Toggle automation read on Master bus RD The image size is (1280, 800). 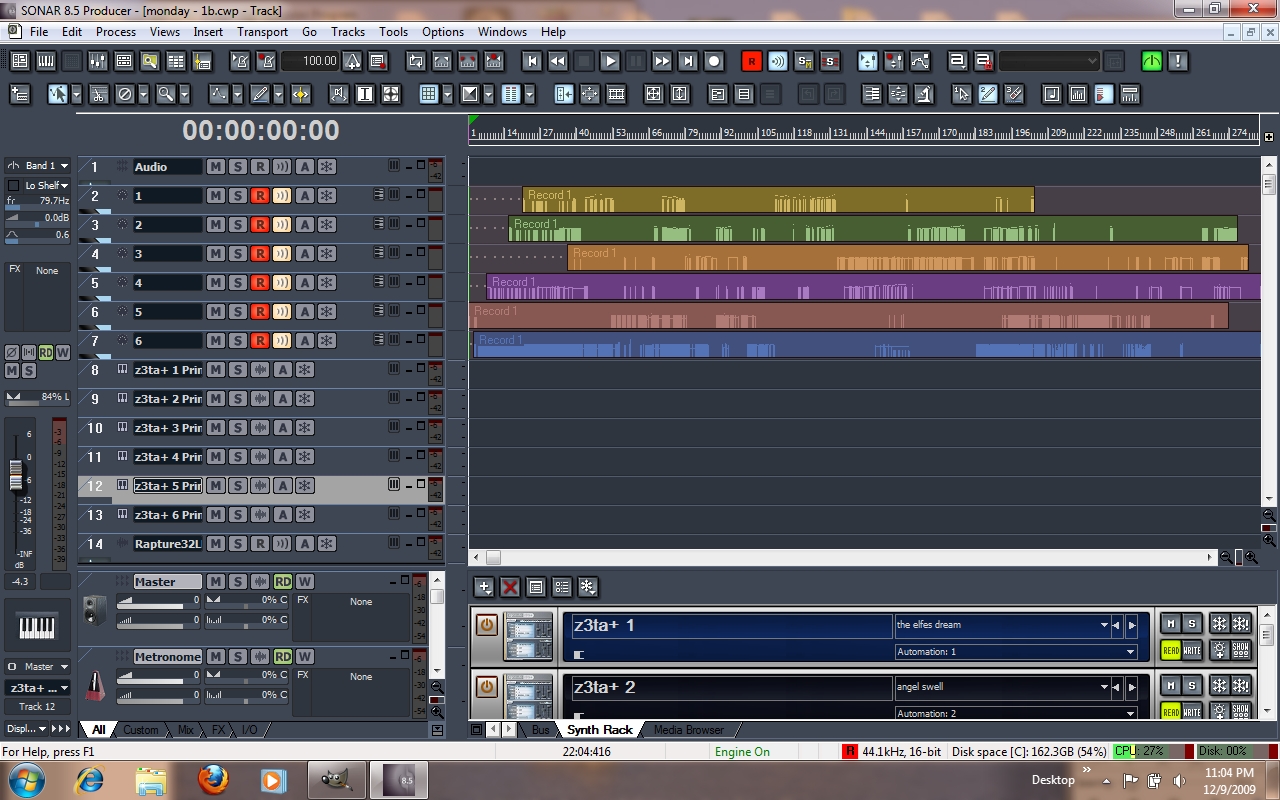click(x=283, y=582)
